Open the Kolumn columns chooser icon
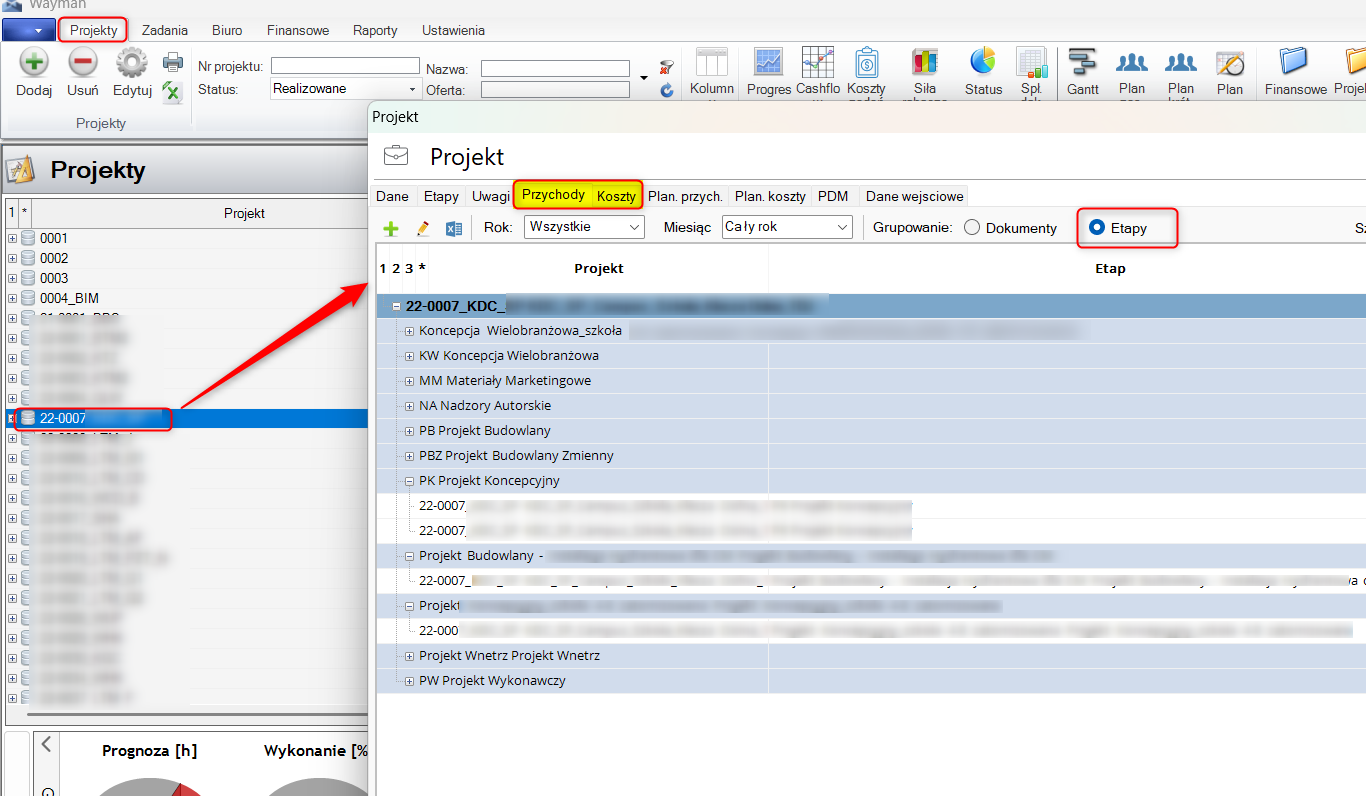This screenshot has height=796, width=1366. [x=712, y=63]
